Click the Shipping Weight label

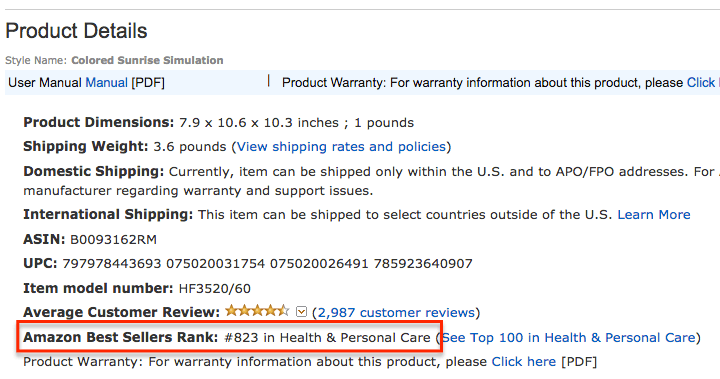point(86,147)
